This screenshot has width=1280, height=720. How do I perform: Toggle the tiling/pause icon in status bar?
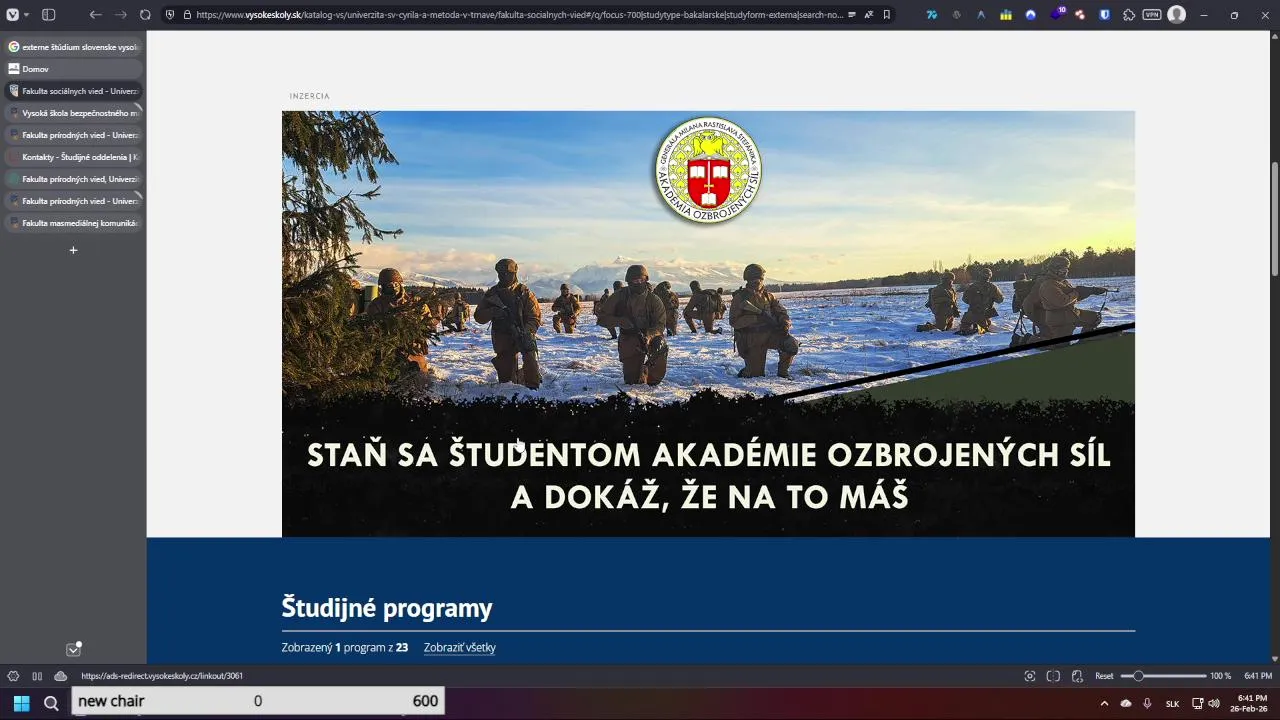(37, 676)
